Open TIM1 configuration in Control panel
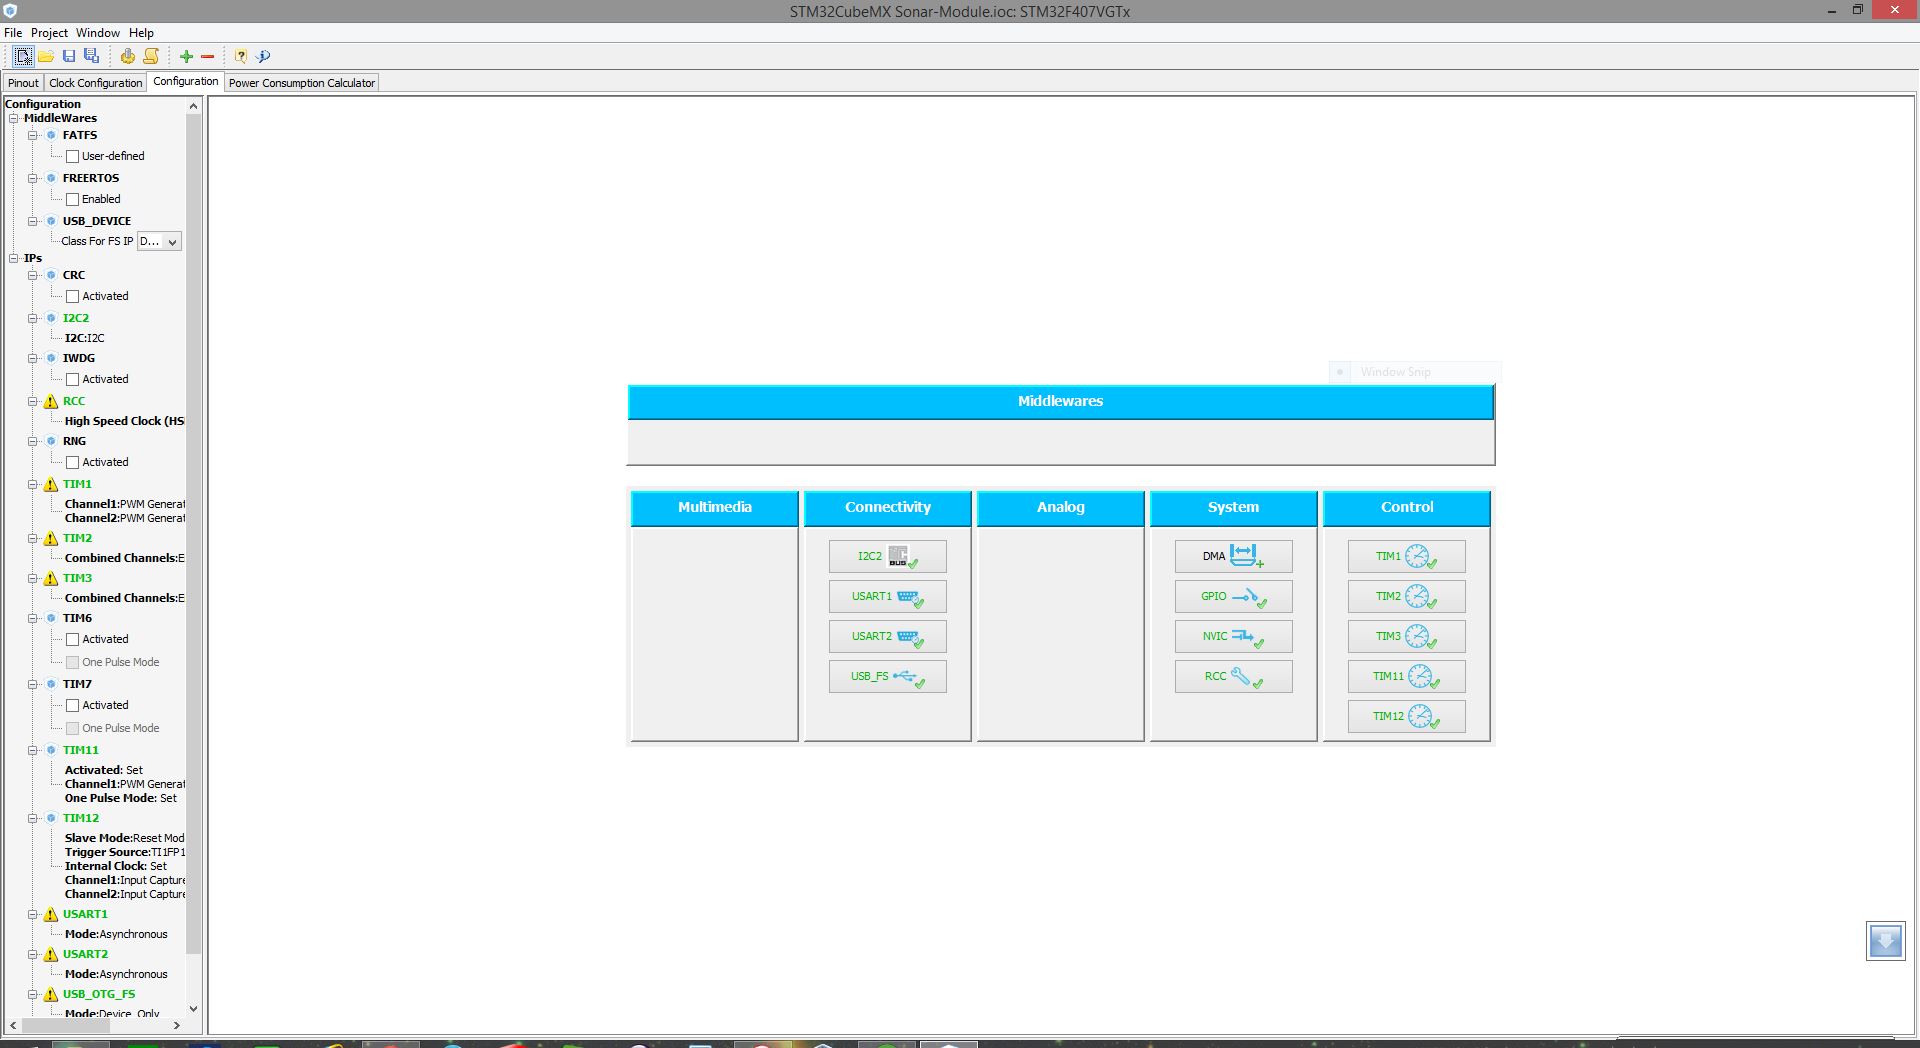Viewport: 1920px width, 1048px height. [x=1406, y=556]
